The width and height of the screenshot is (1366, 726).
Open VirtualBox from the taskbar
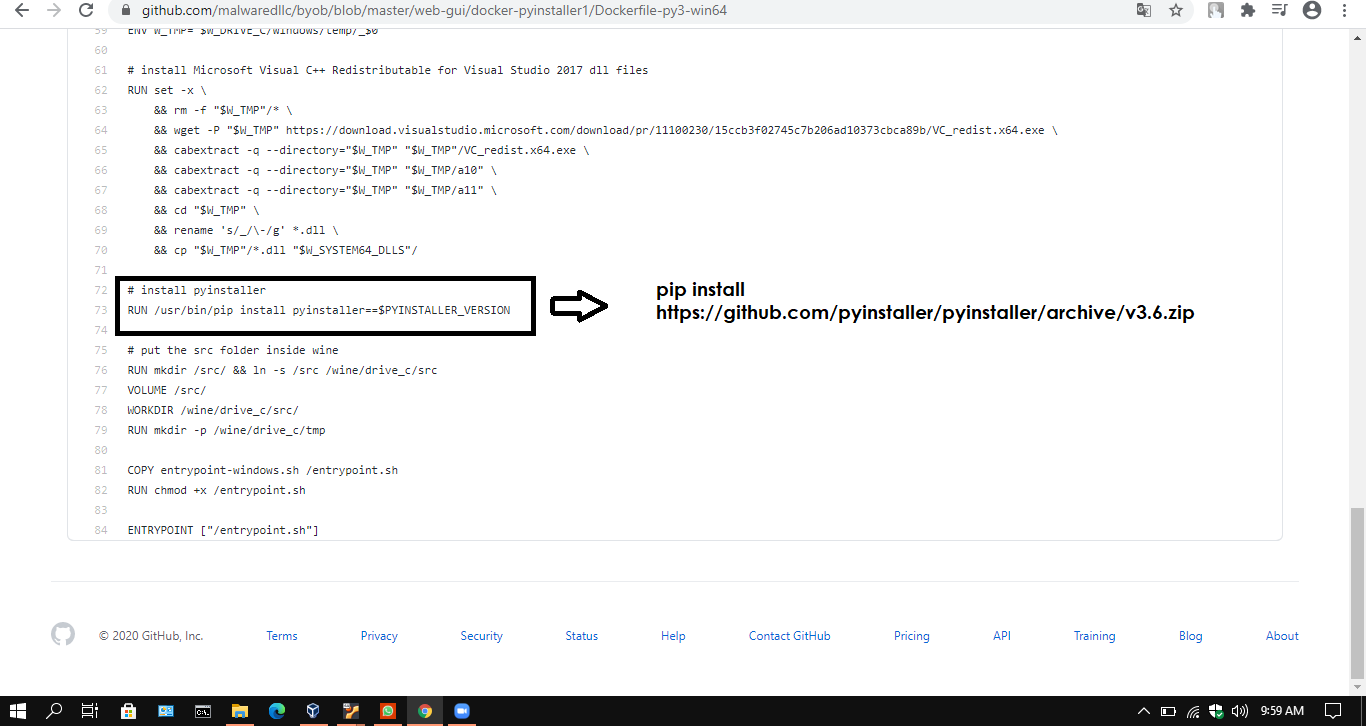click(313, 711)
